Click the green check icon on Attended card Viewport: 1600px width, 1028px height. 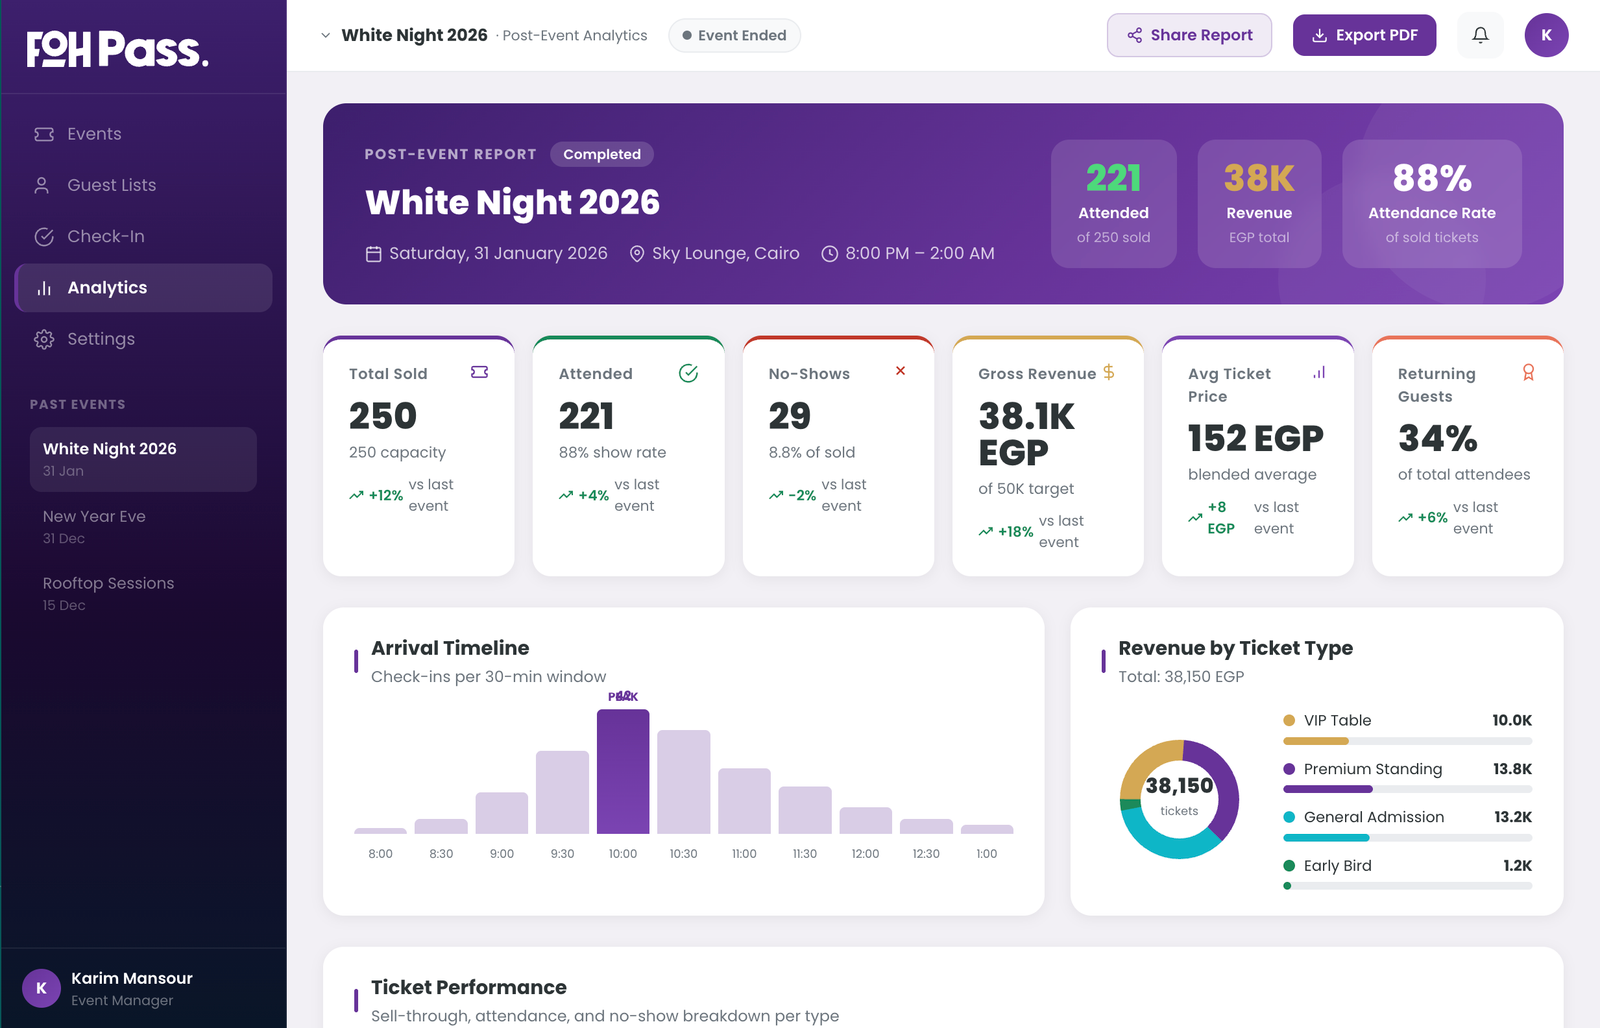(688, 373)
